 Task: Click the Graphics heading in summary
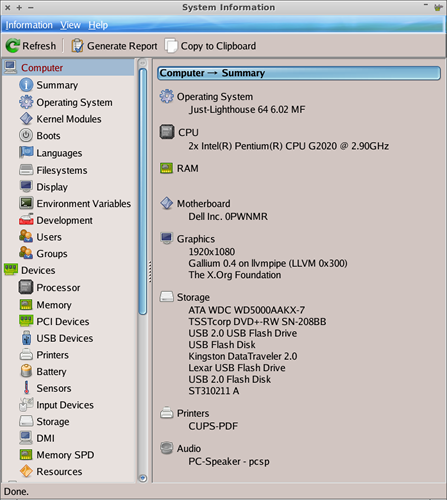click(x=196, y=239)
